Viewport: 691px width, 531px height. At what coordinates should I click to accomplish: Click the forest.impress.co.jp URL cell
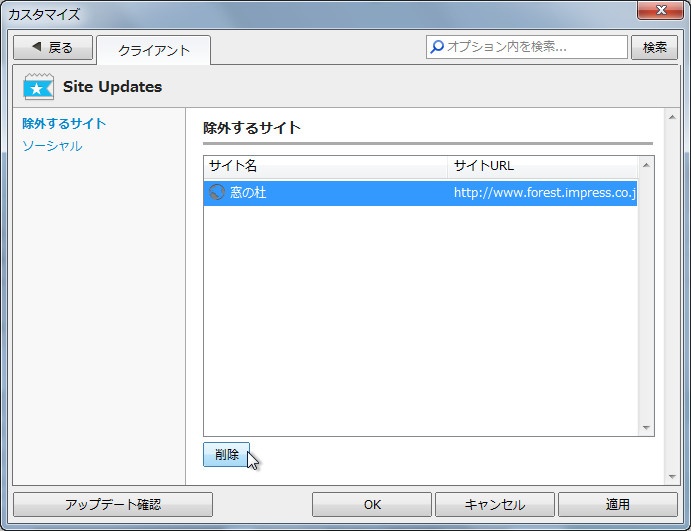pyautogui.click(x=545, y=193)
